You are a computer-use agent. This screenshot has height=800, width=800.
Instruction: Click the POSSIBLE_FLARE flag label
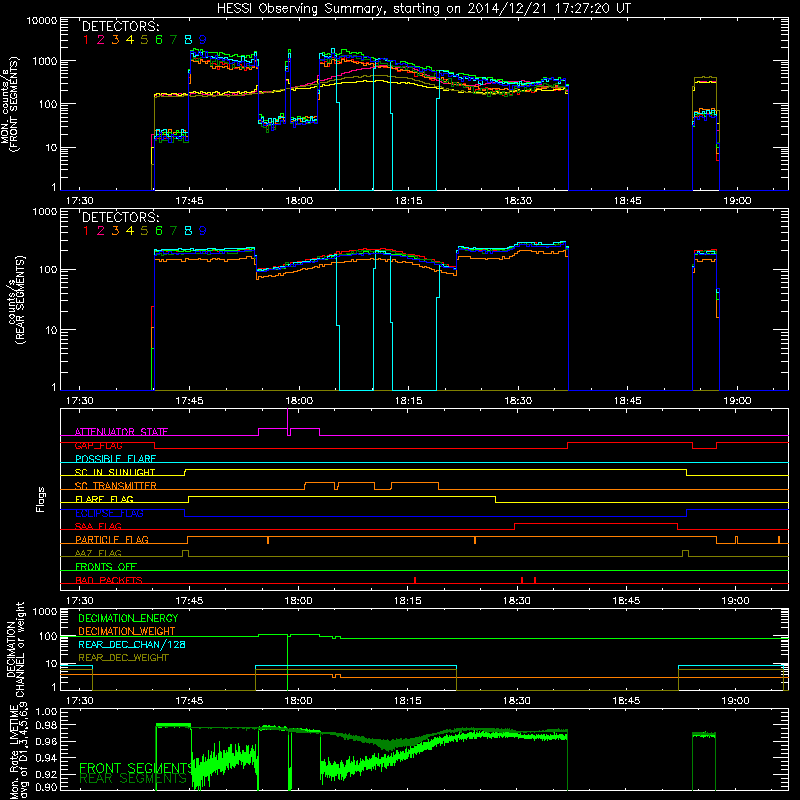115,459
